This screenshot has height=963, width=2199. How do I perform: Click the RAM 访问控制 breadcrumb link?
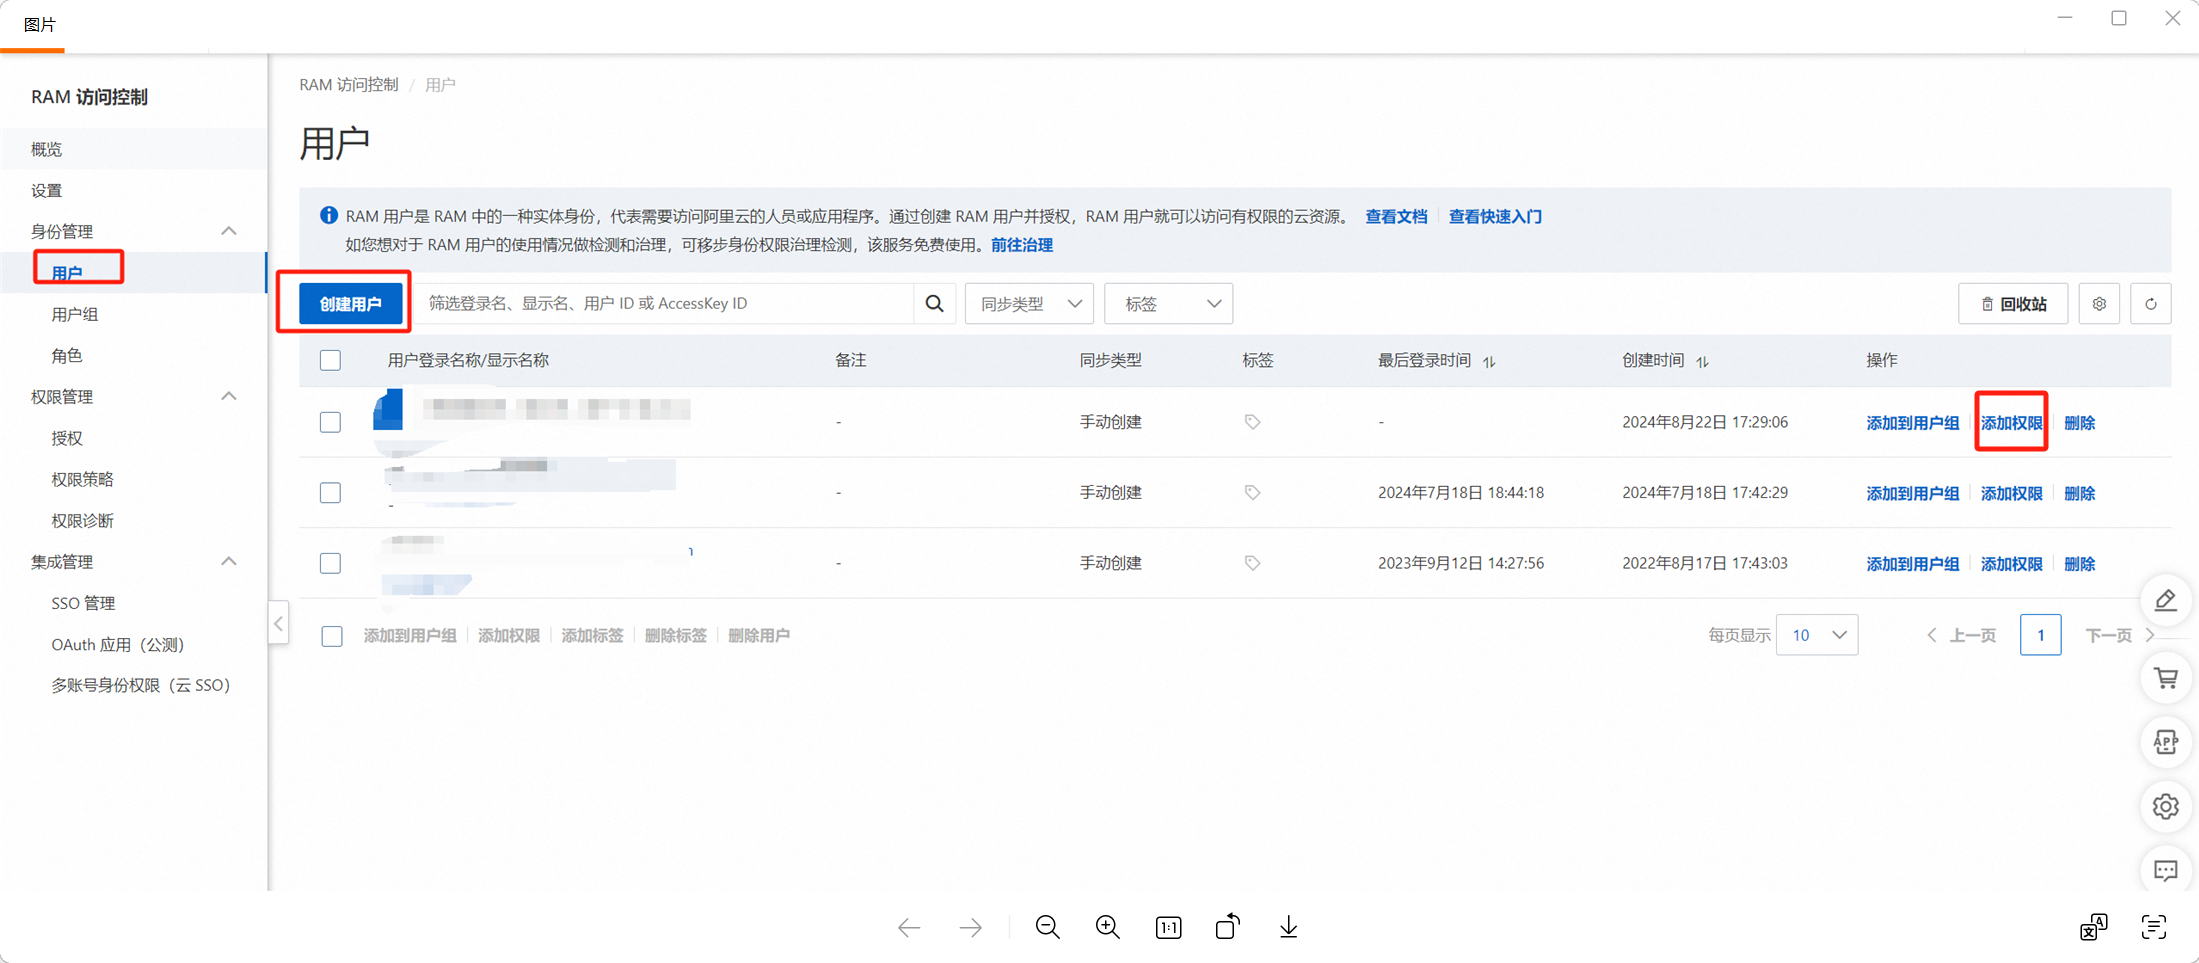click(348, 85)
